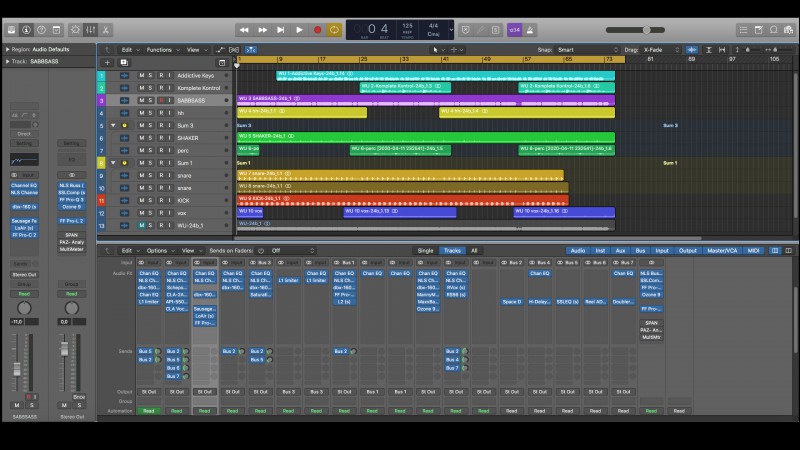800x450 pixels.
Task: Click the add new track plus button
Action: click(106, 62)
